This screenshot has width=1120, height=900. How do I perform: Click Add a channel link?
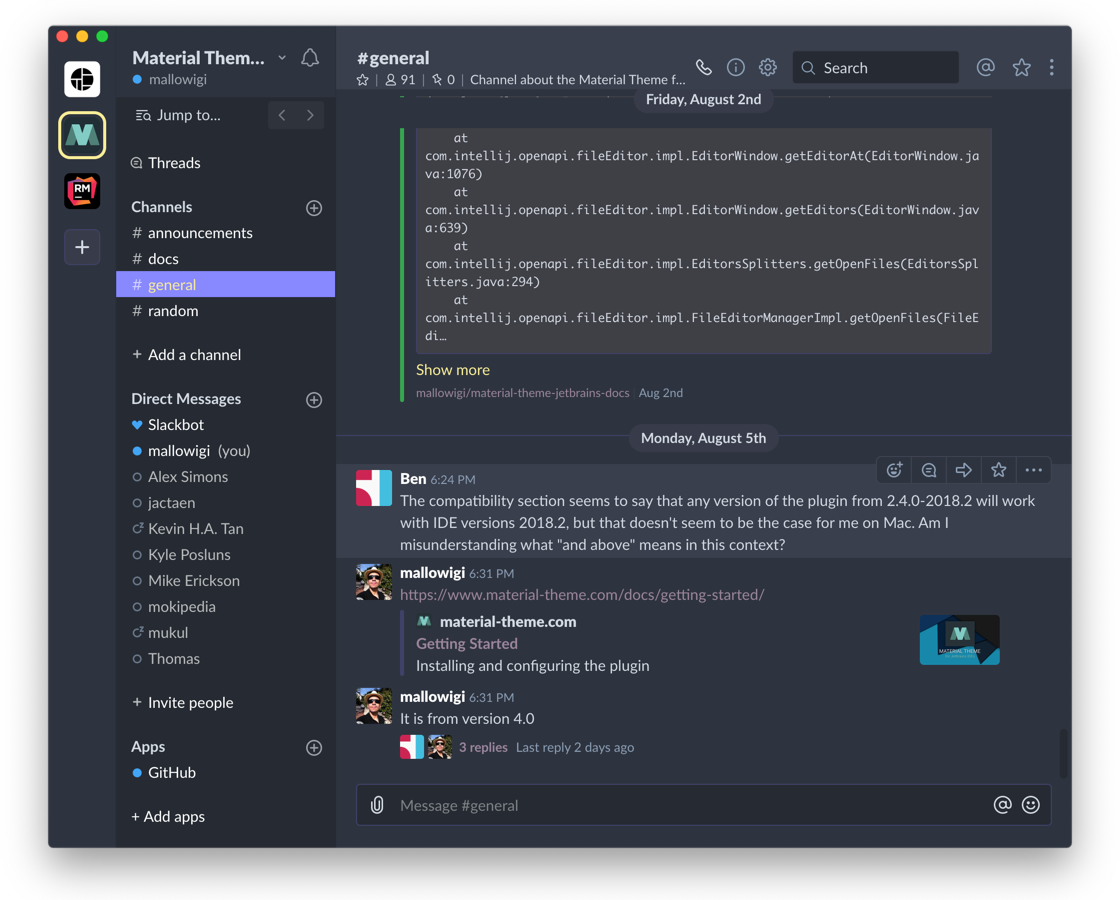186,354
